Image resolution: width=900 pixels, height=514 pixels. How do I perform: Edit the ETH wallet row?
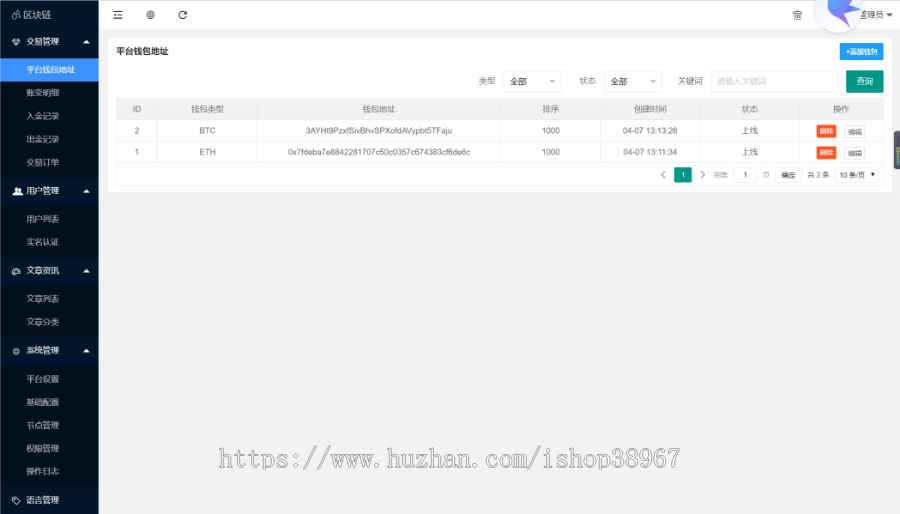[855, 153]
